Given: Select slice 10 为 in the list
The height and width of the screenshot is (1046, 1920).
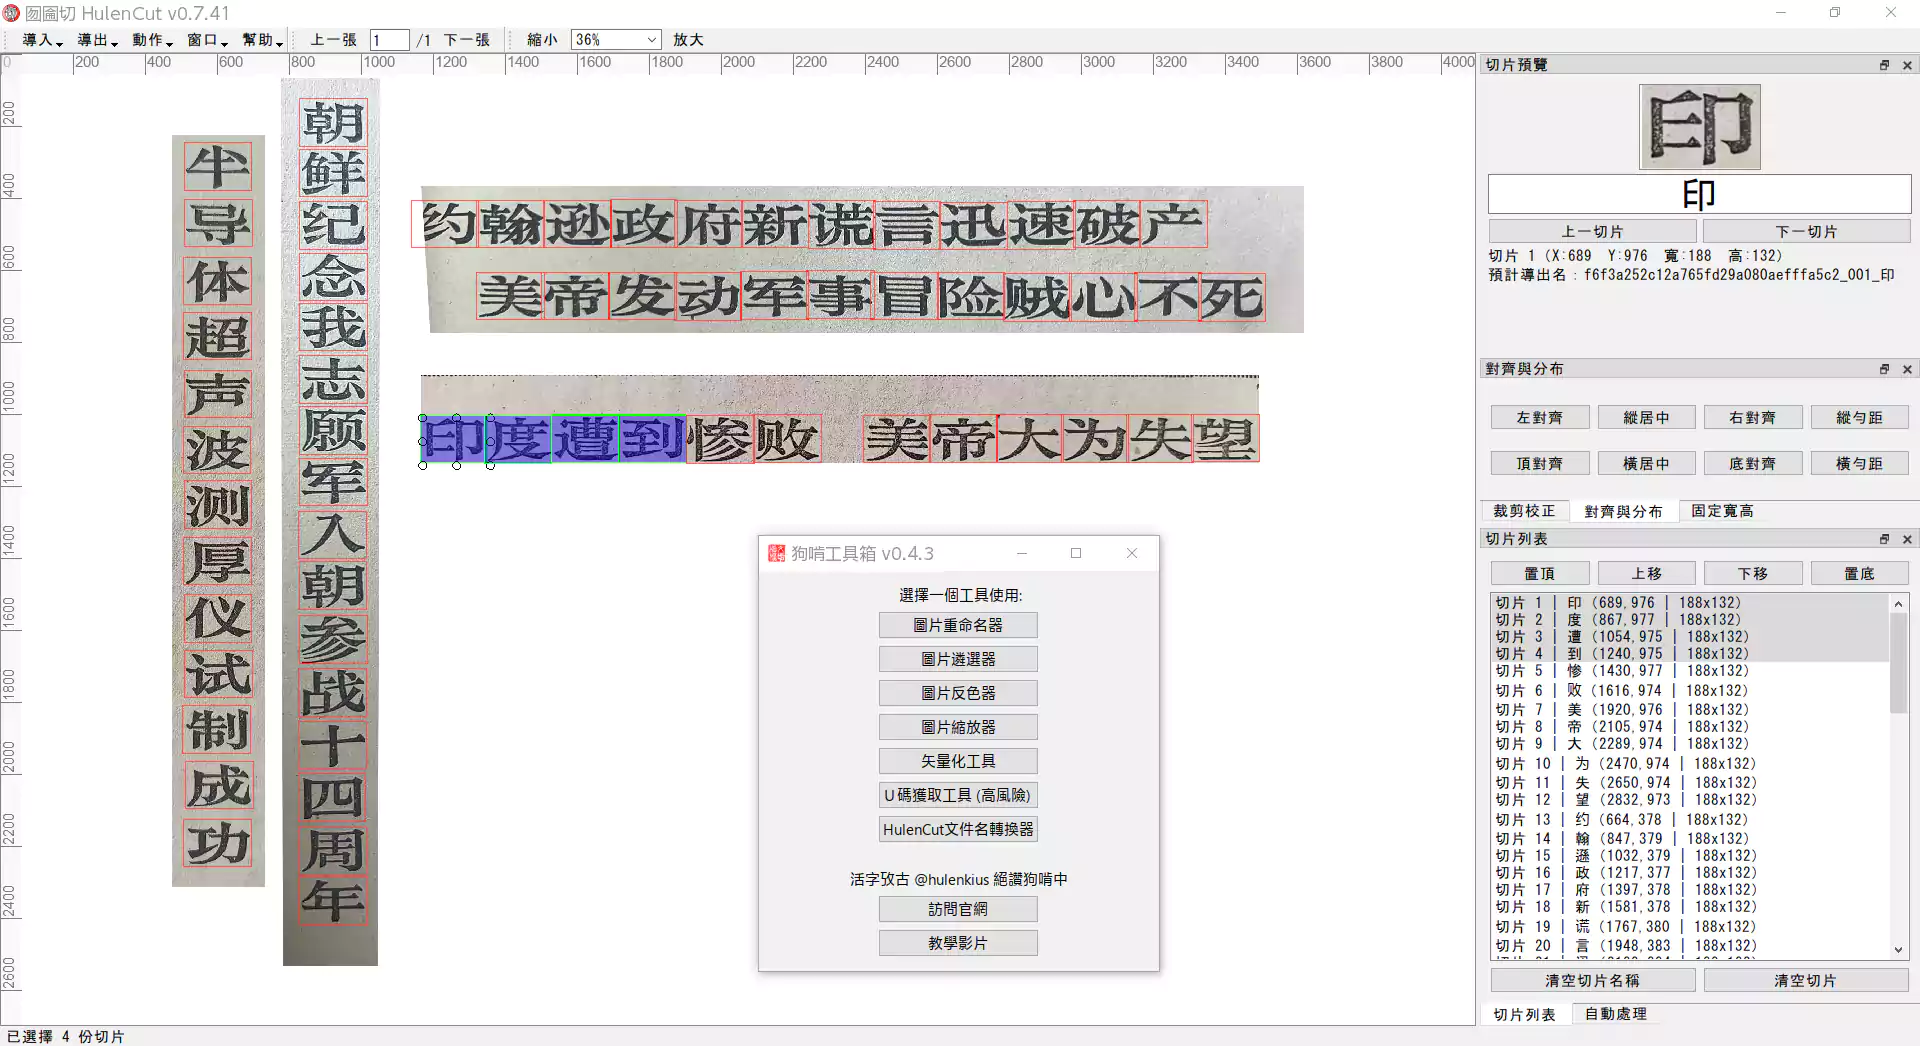Looking at the screenshot, I should click(x=1690, y=764).
